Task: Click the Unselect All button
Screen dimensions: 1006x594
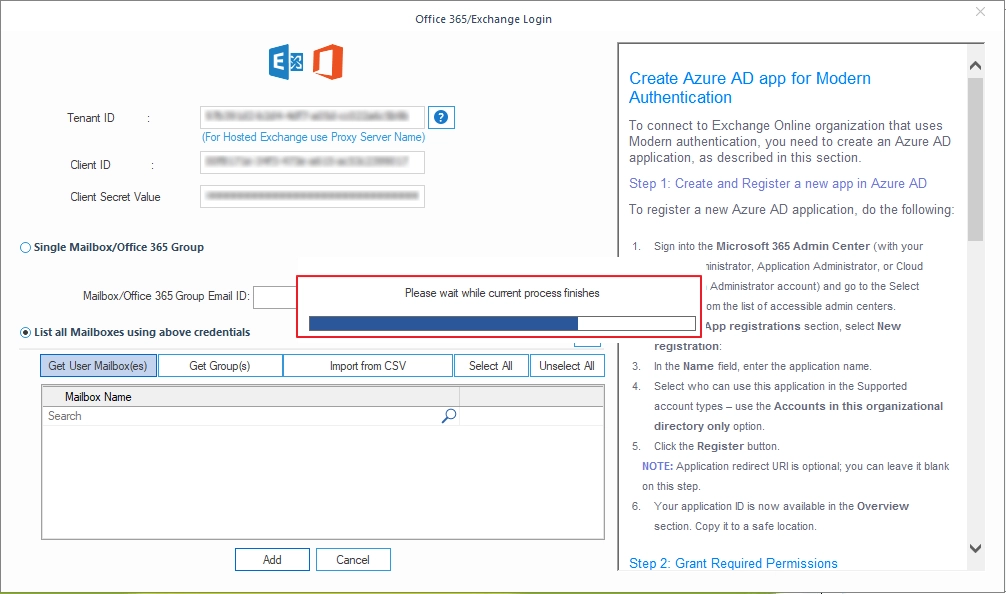Action: pos(567,366)
